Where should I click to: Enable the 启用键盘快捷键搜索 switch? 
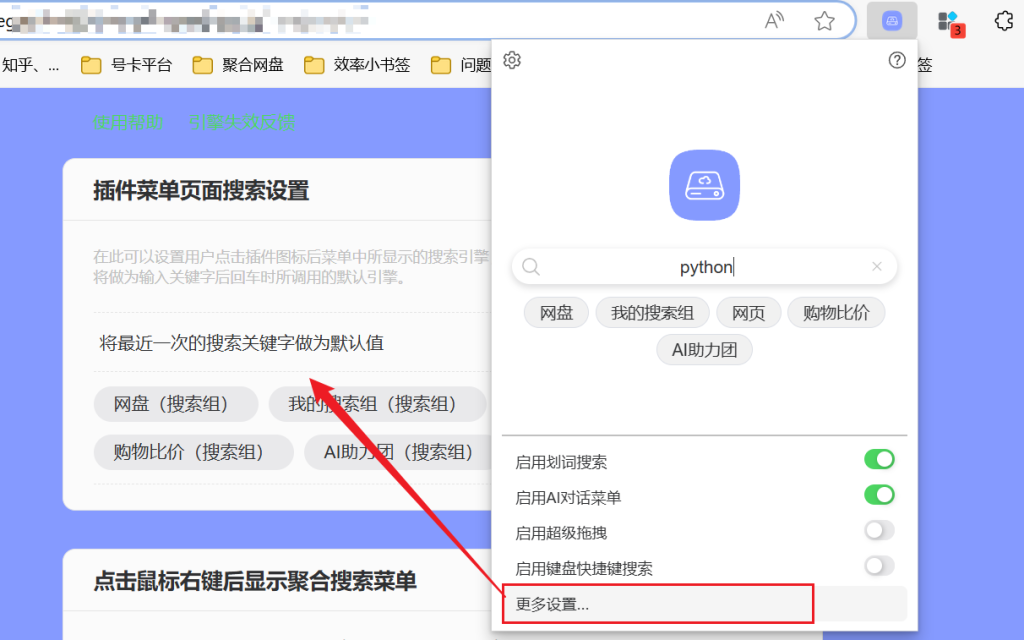click(879, 565)
